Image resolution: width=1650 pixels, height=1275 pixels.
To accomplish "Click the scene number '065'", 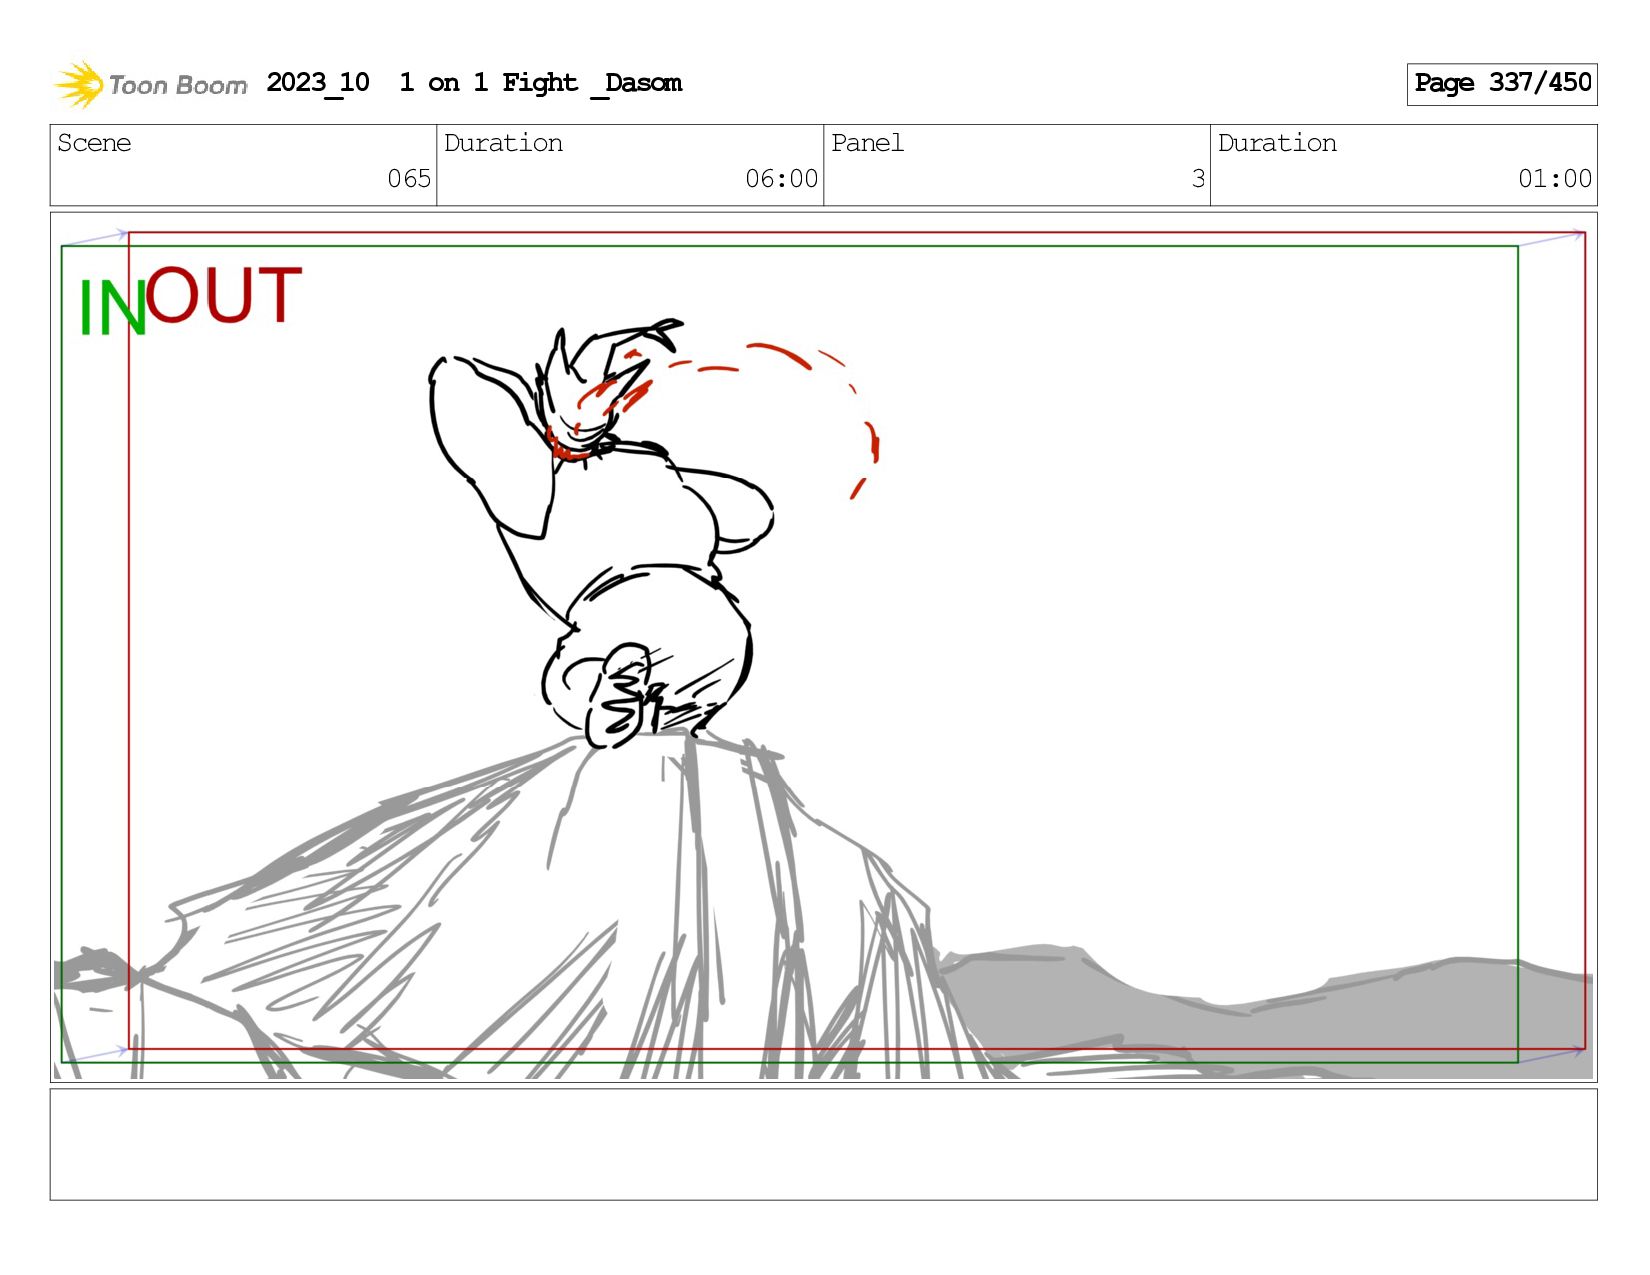I will (x=409, y=179).
